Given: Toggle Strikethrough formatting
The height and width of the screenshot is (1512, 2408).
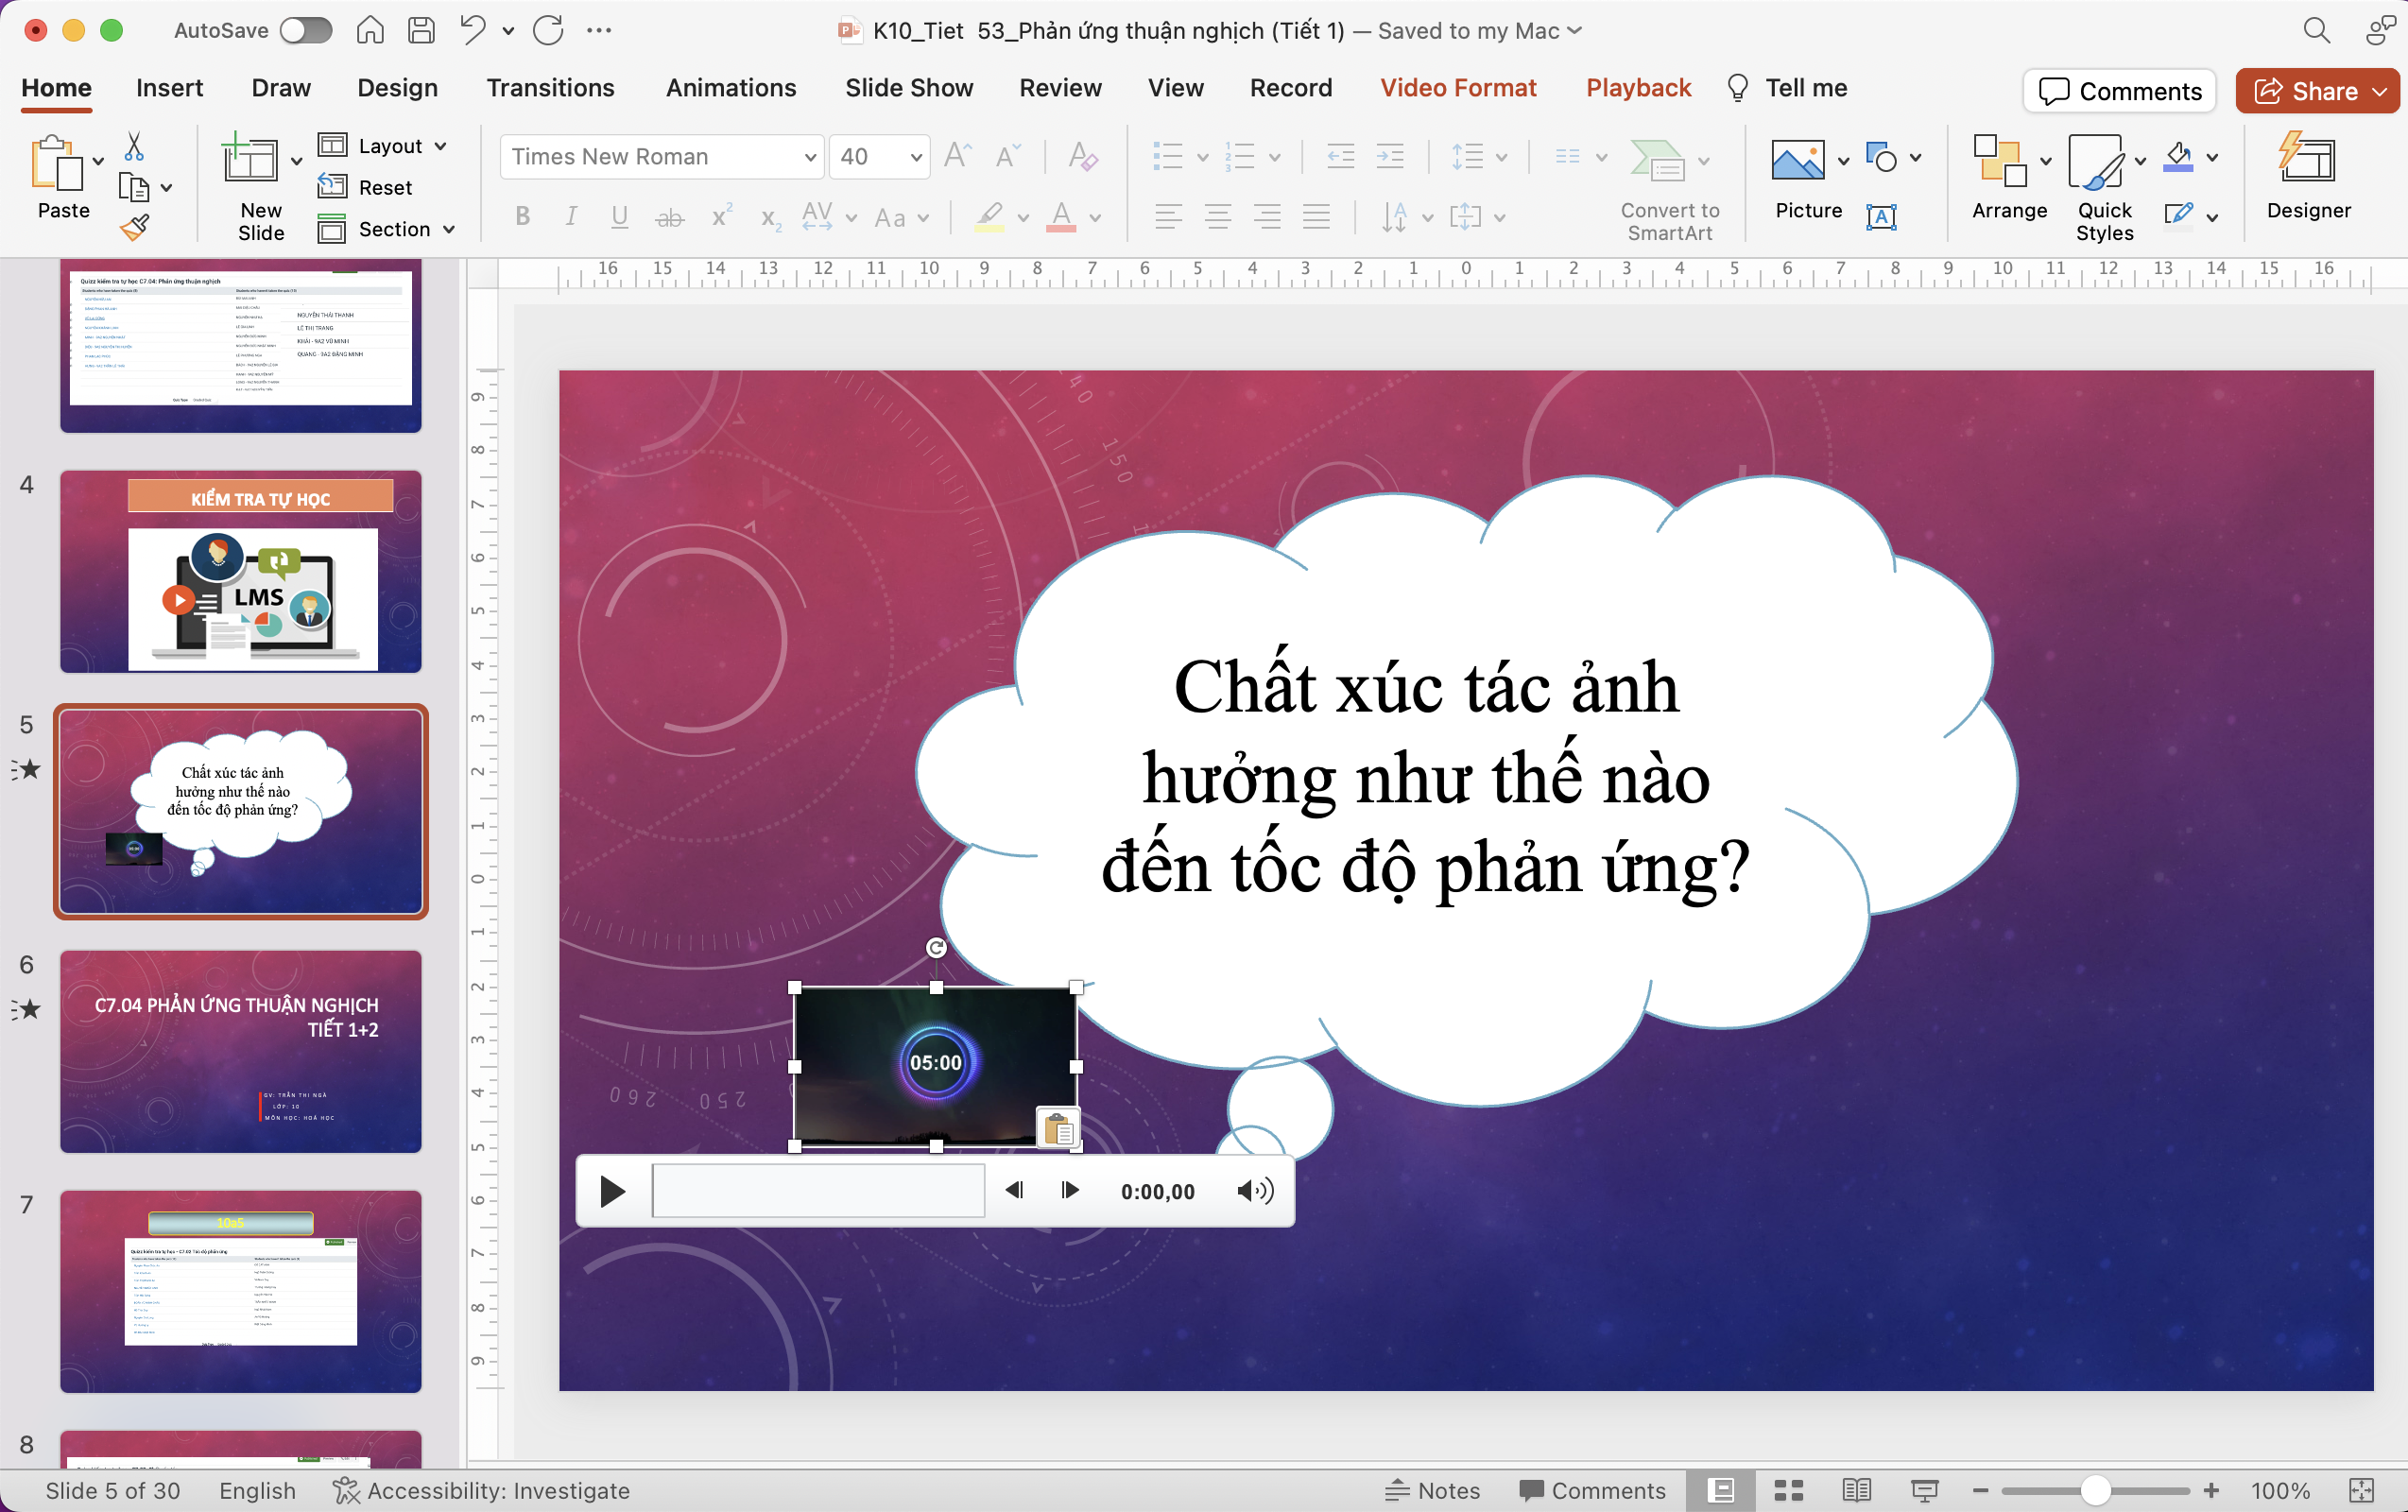Looking at the screenshot, I should pos(669,217).
